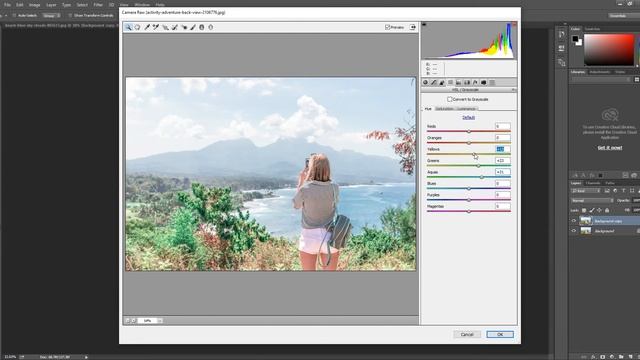The width and height of the screenshot is (640, 360).
Task: Select the Zoom tool in Camera Raw toolbar
Action: click(x=128, y=27)
